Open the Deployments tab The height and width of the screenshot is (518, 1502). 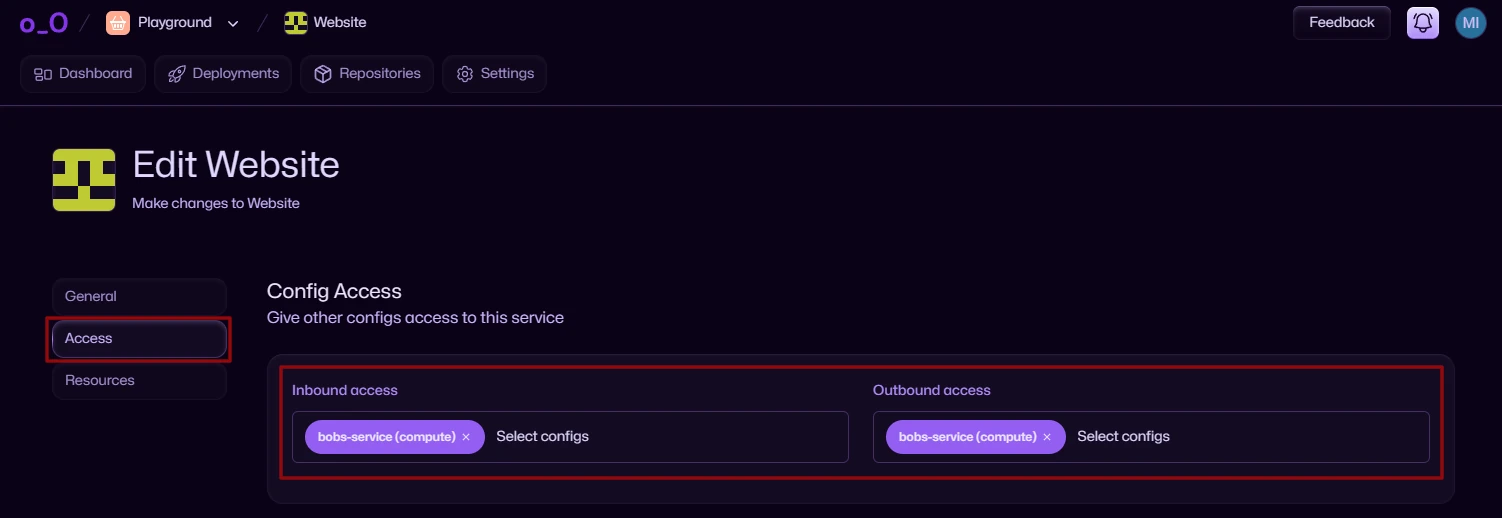click(x=223, y=74)
